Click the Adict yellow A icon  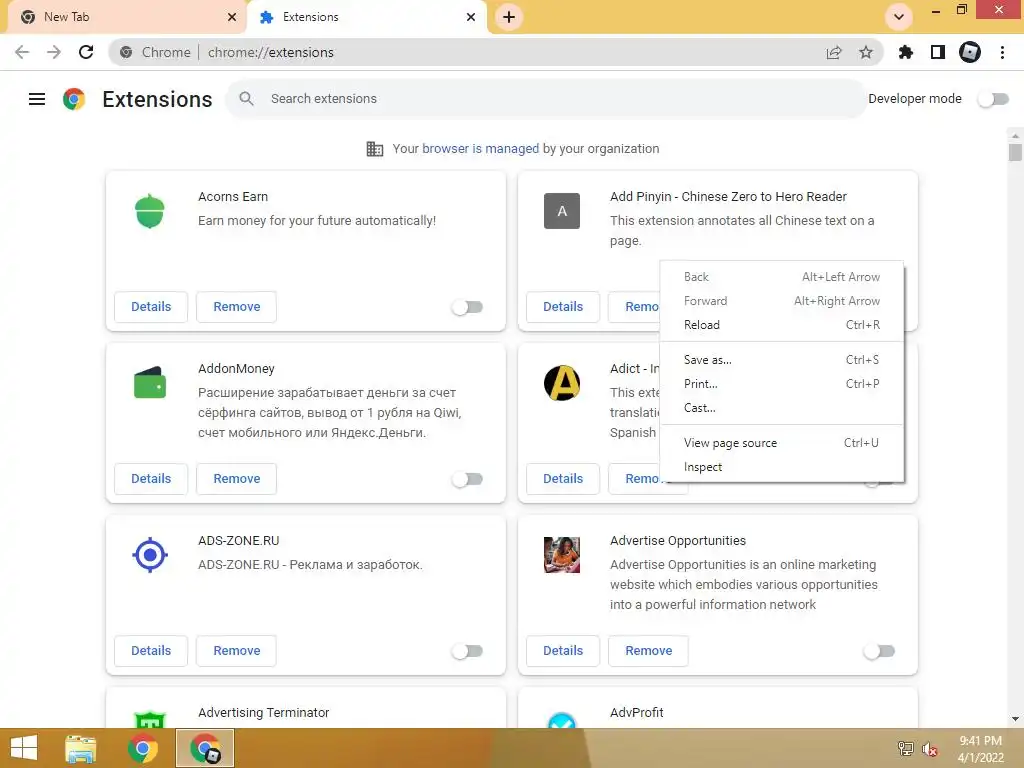[x=562, y=383]
